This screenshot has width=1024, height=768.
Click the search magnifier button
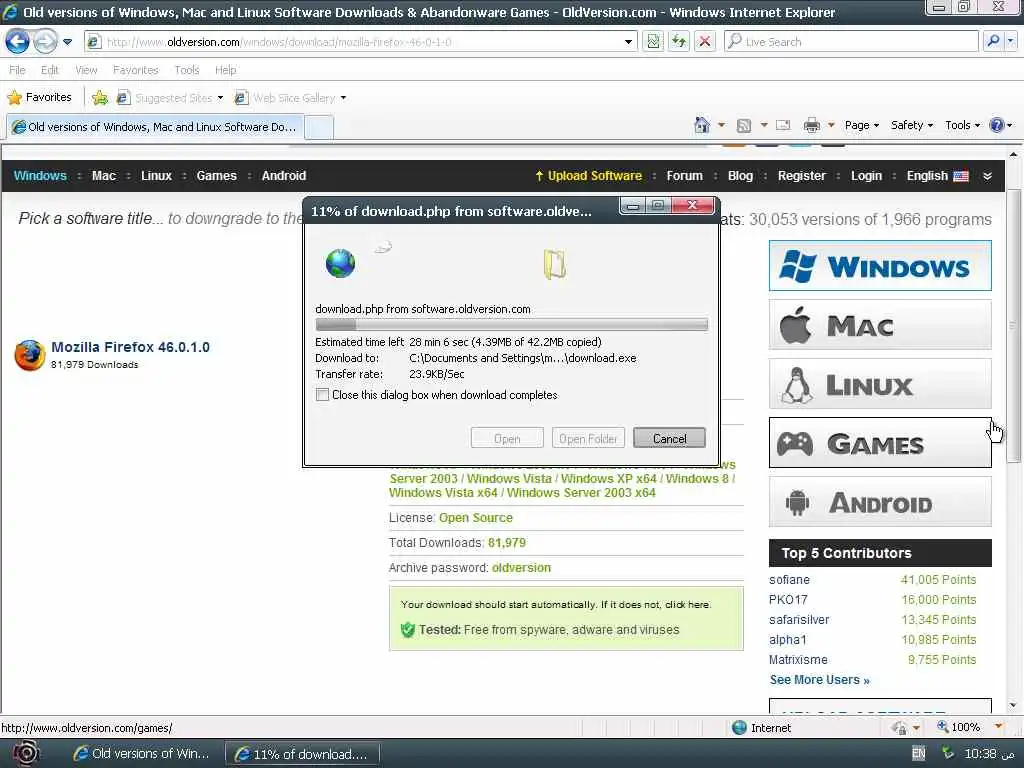pyautogui.click(x=993, y=41)
